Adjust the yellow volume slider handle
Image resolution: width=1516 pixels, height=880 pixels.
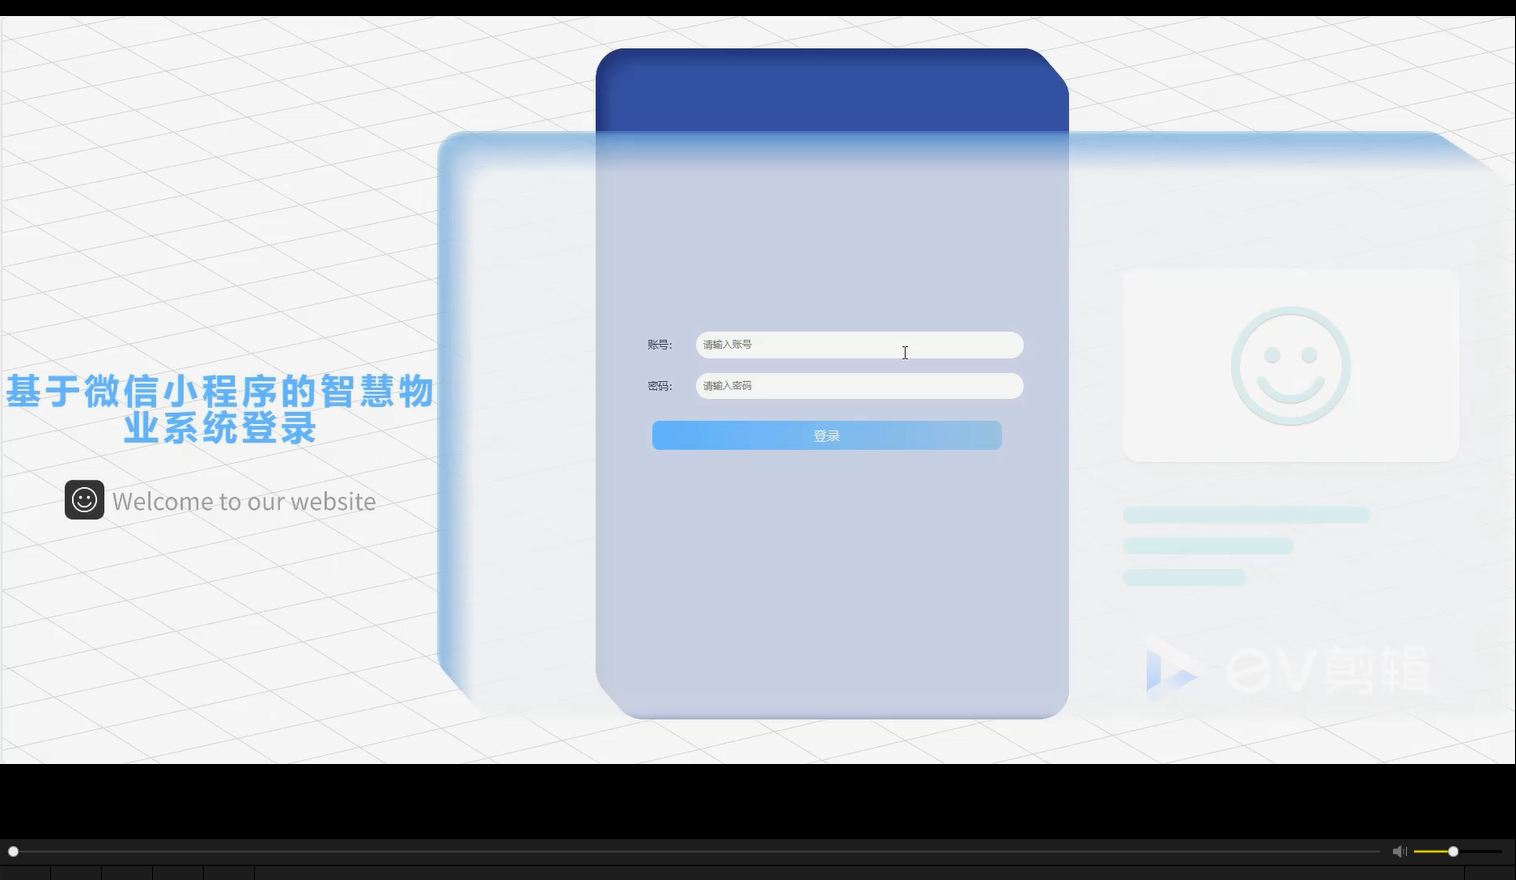tap(1453, 851)
